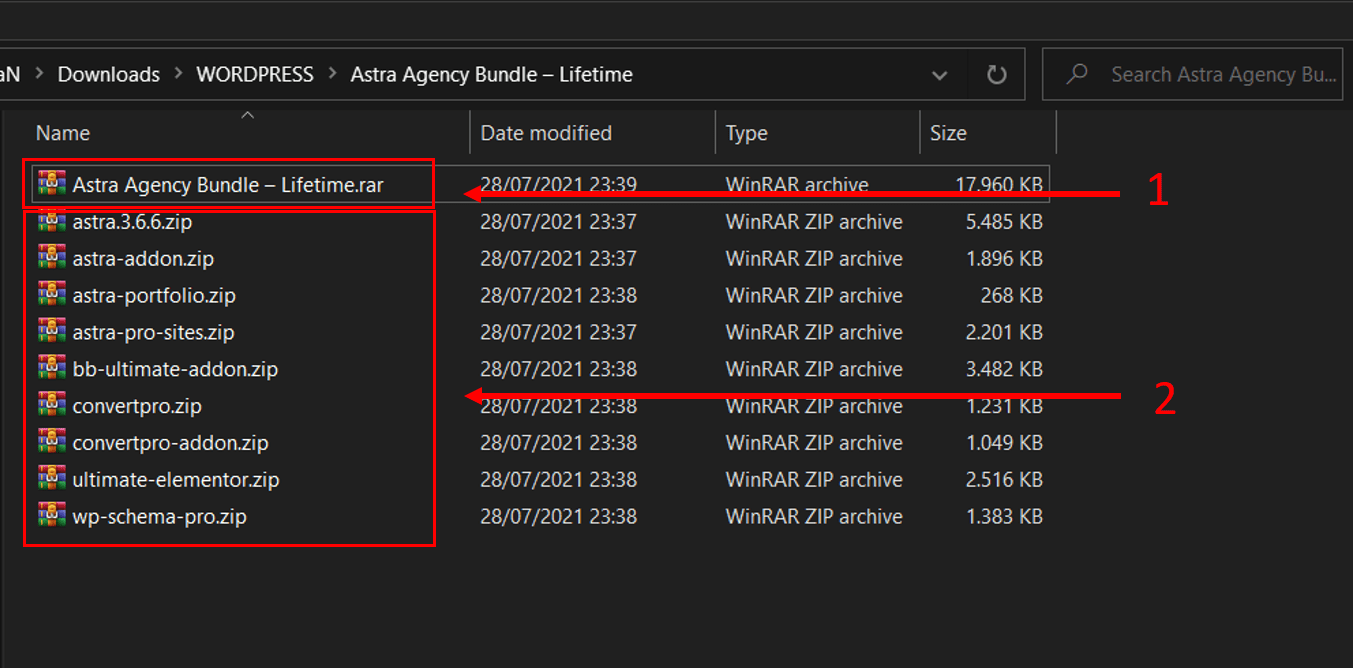1353x668 pixels.
Task: Navigate to WORDPRESS via the breadcrumb
Action: [254, 73]
